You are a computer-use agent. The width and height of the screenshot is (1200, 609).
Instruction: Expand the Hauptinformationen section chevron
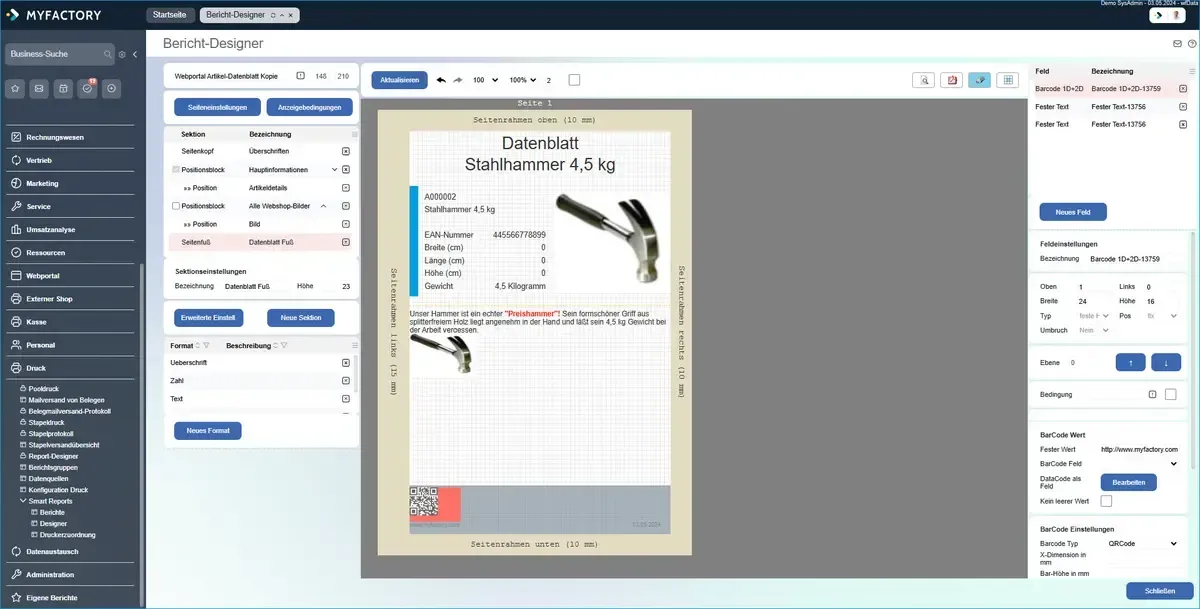pyautogui.click(x=335, y=170)
